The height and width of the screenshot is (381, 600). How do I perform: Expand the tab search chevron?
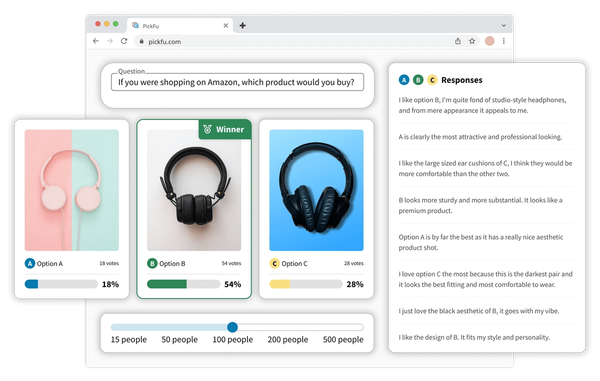click(x=504, y=26)
